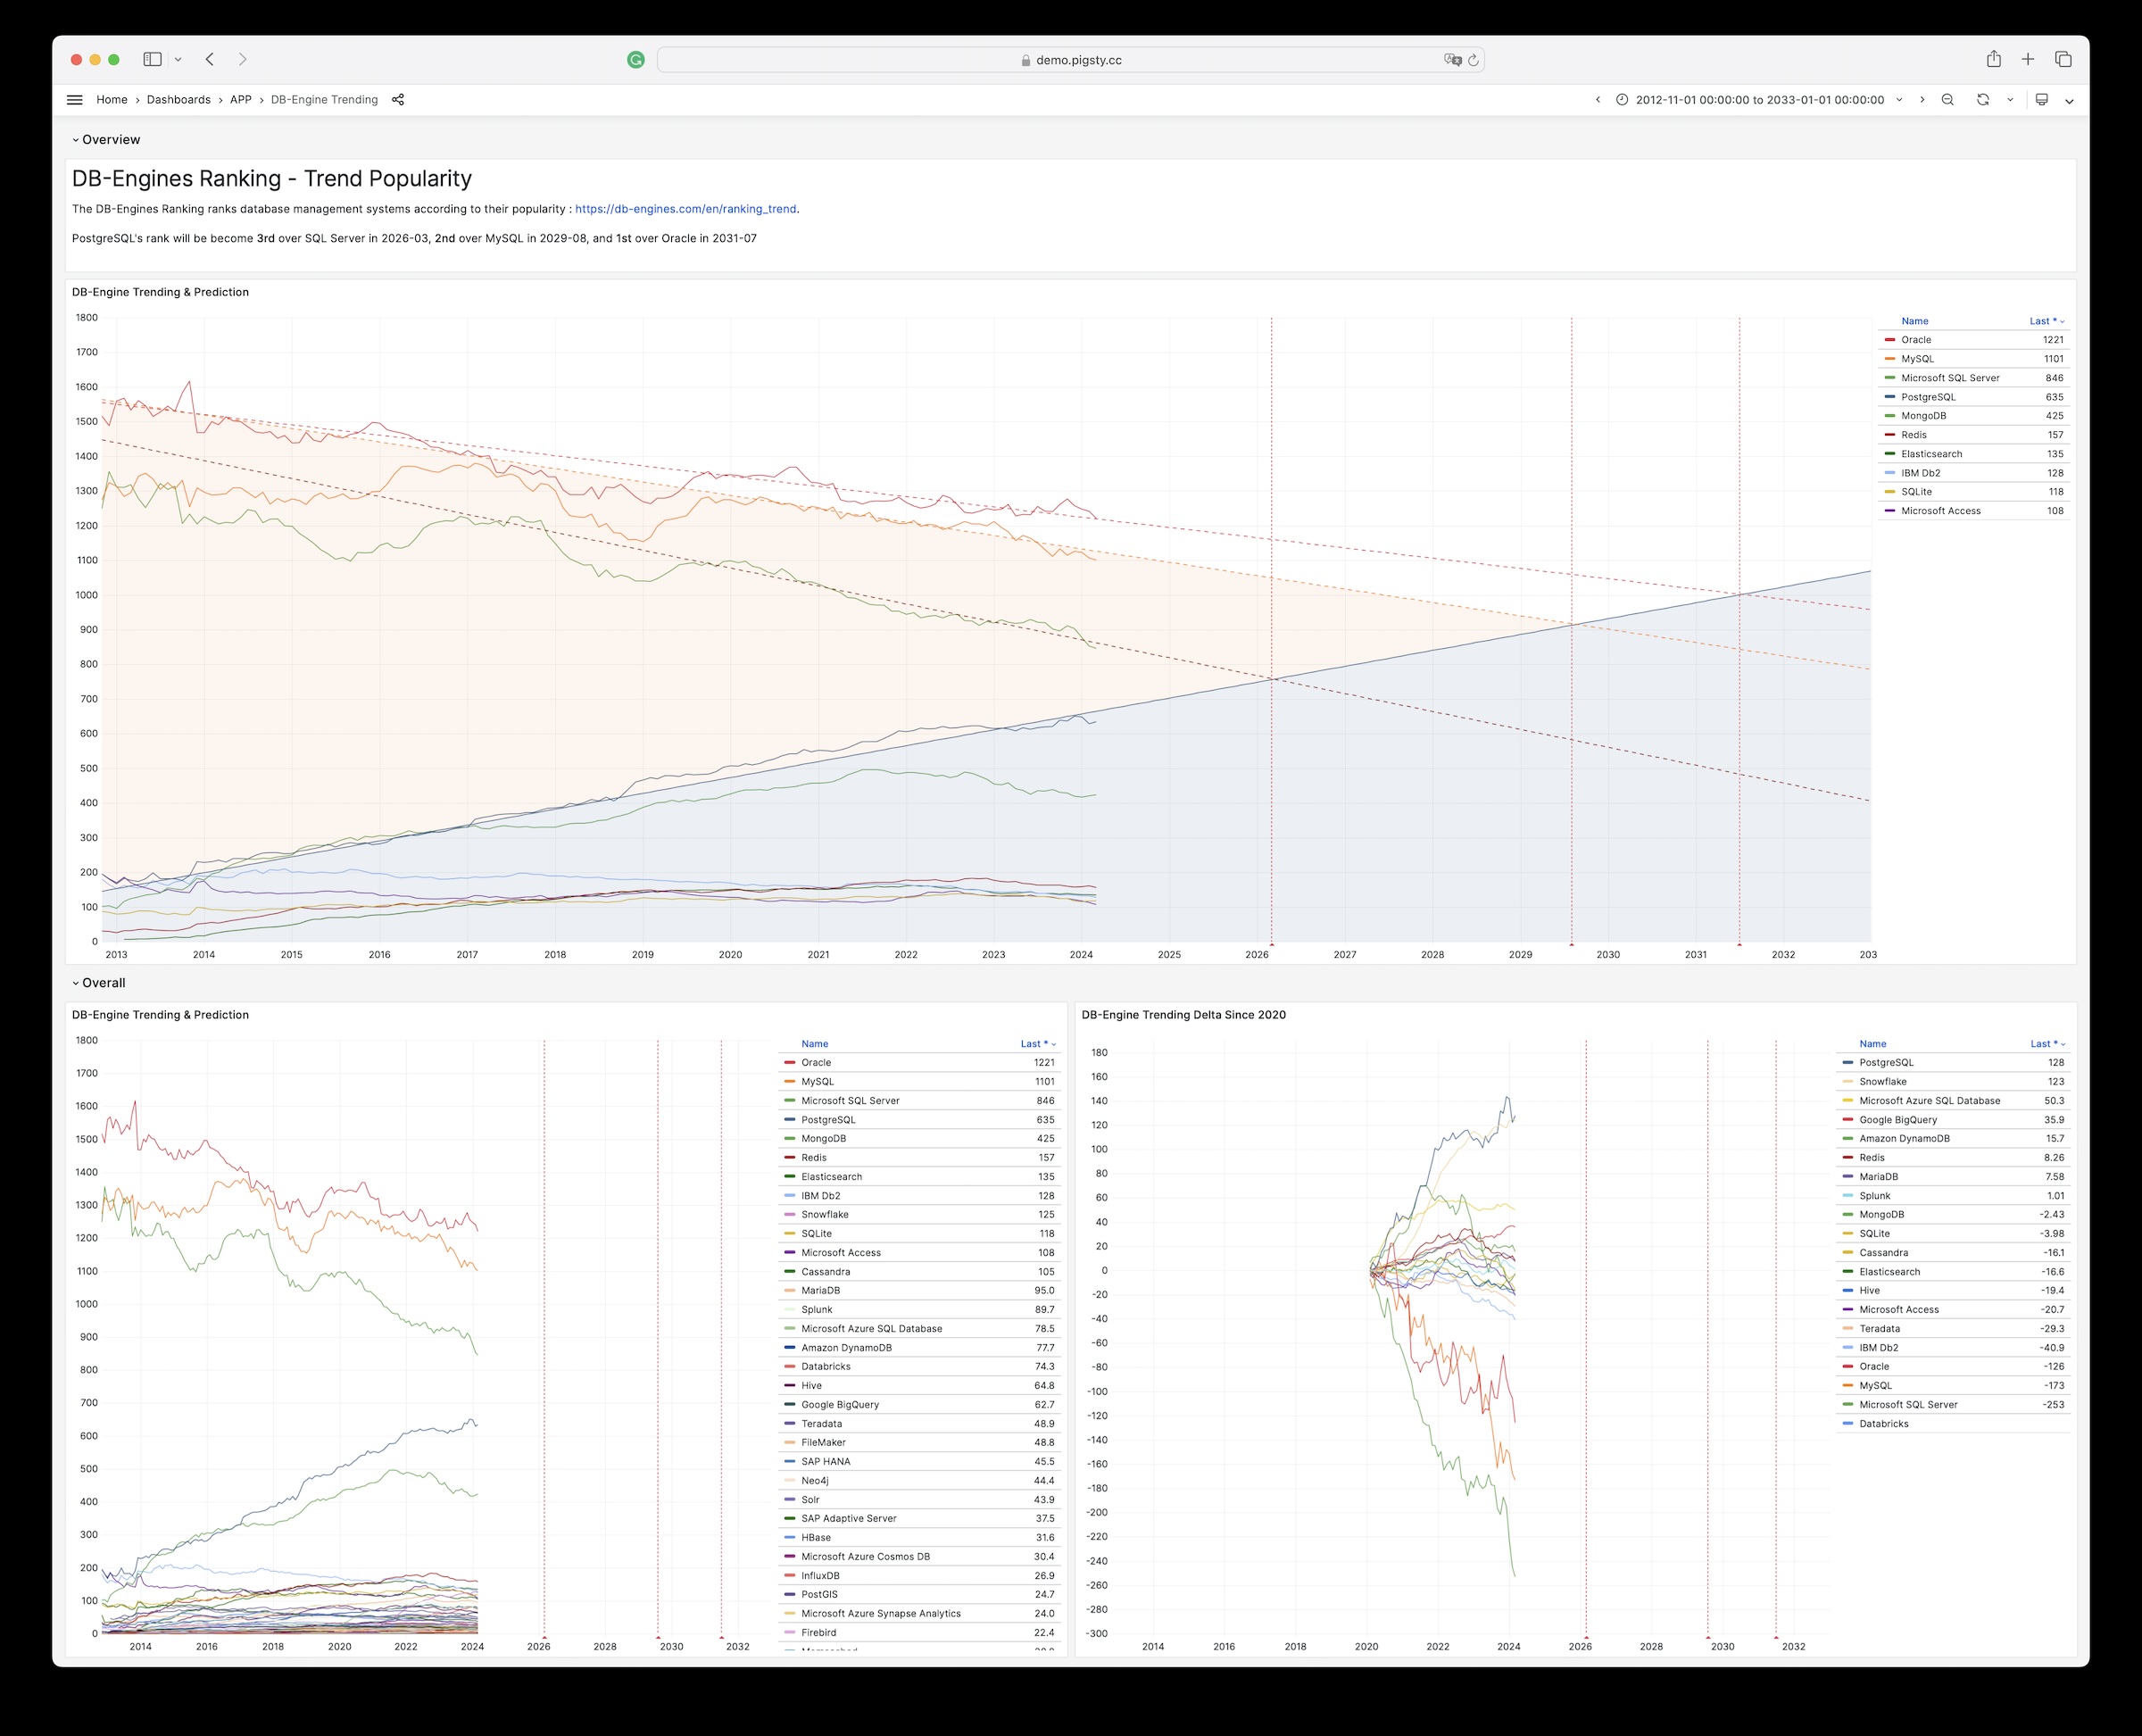
Task: Shift time range backward
Action: click(x=1597, y=100)
